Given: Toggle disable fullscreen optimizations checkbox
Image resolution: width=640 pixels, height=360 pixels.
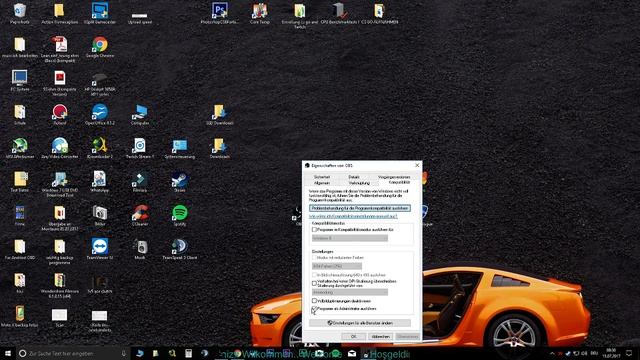Looking at the screenshot, I should (x=314, y=301).
